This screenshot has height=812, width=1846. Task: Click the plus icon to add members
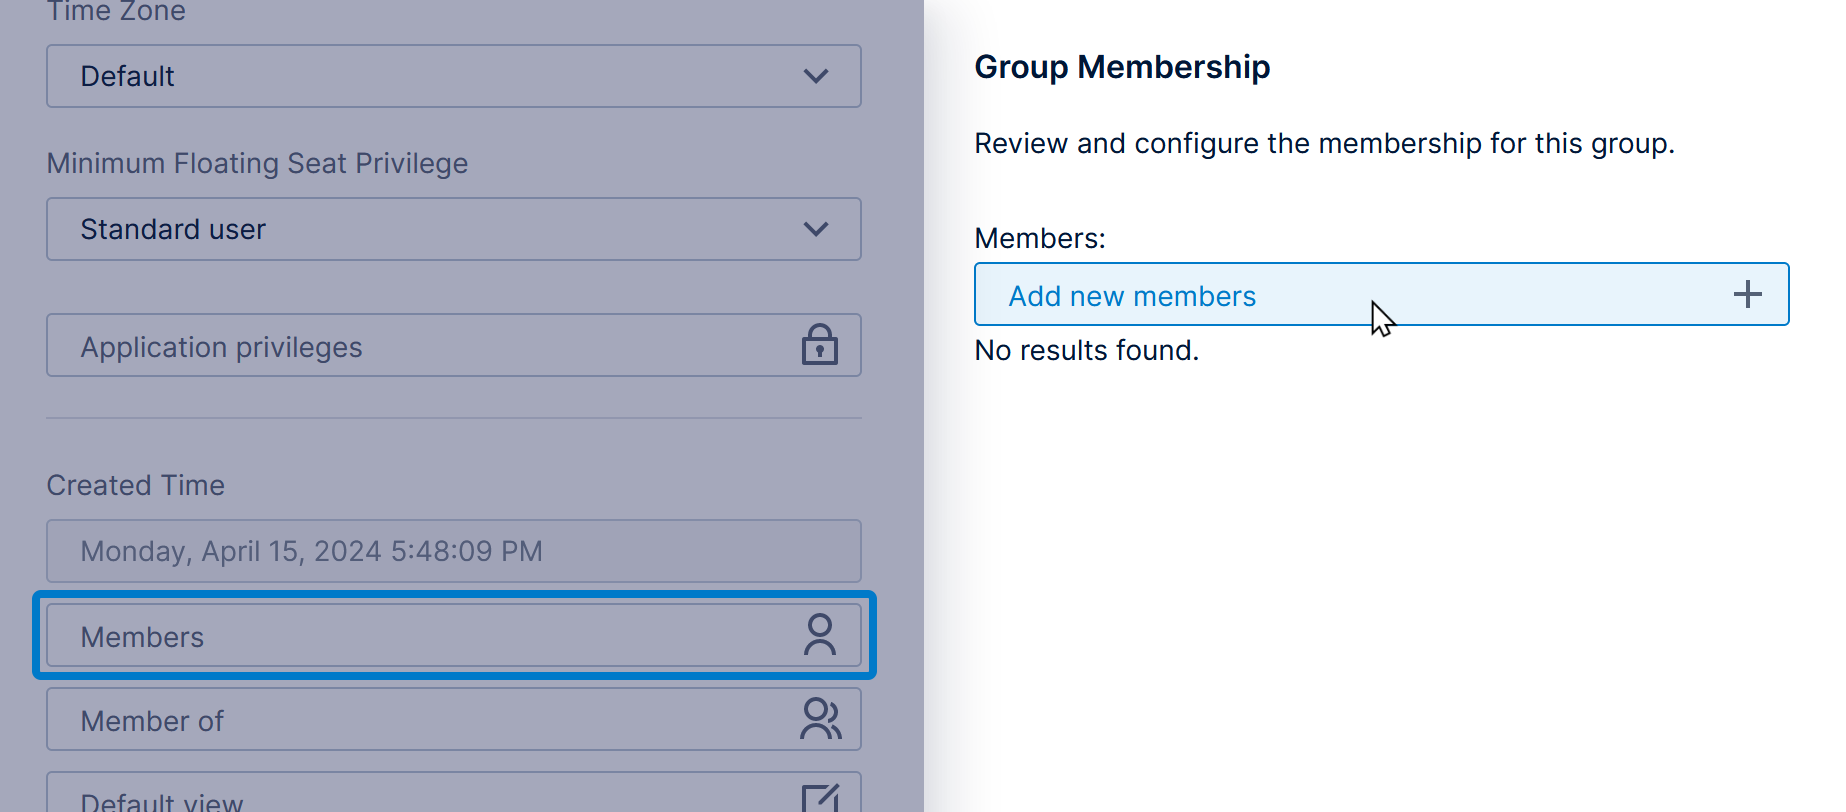1748,294
